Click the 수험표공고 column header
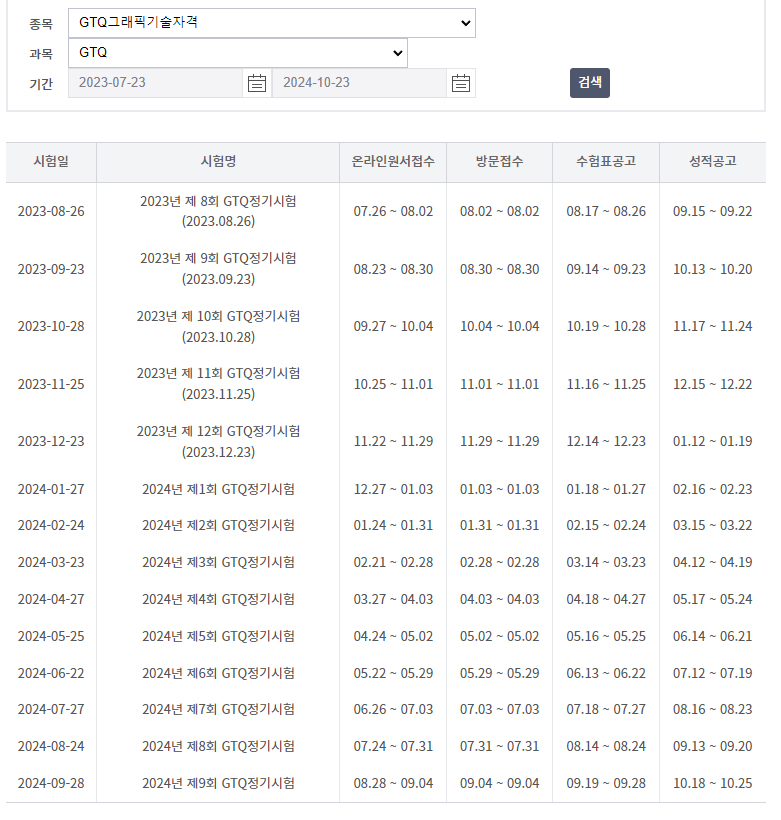Viewport: 781px width, 820px height. [x=606, y=161]
